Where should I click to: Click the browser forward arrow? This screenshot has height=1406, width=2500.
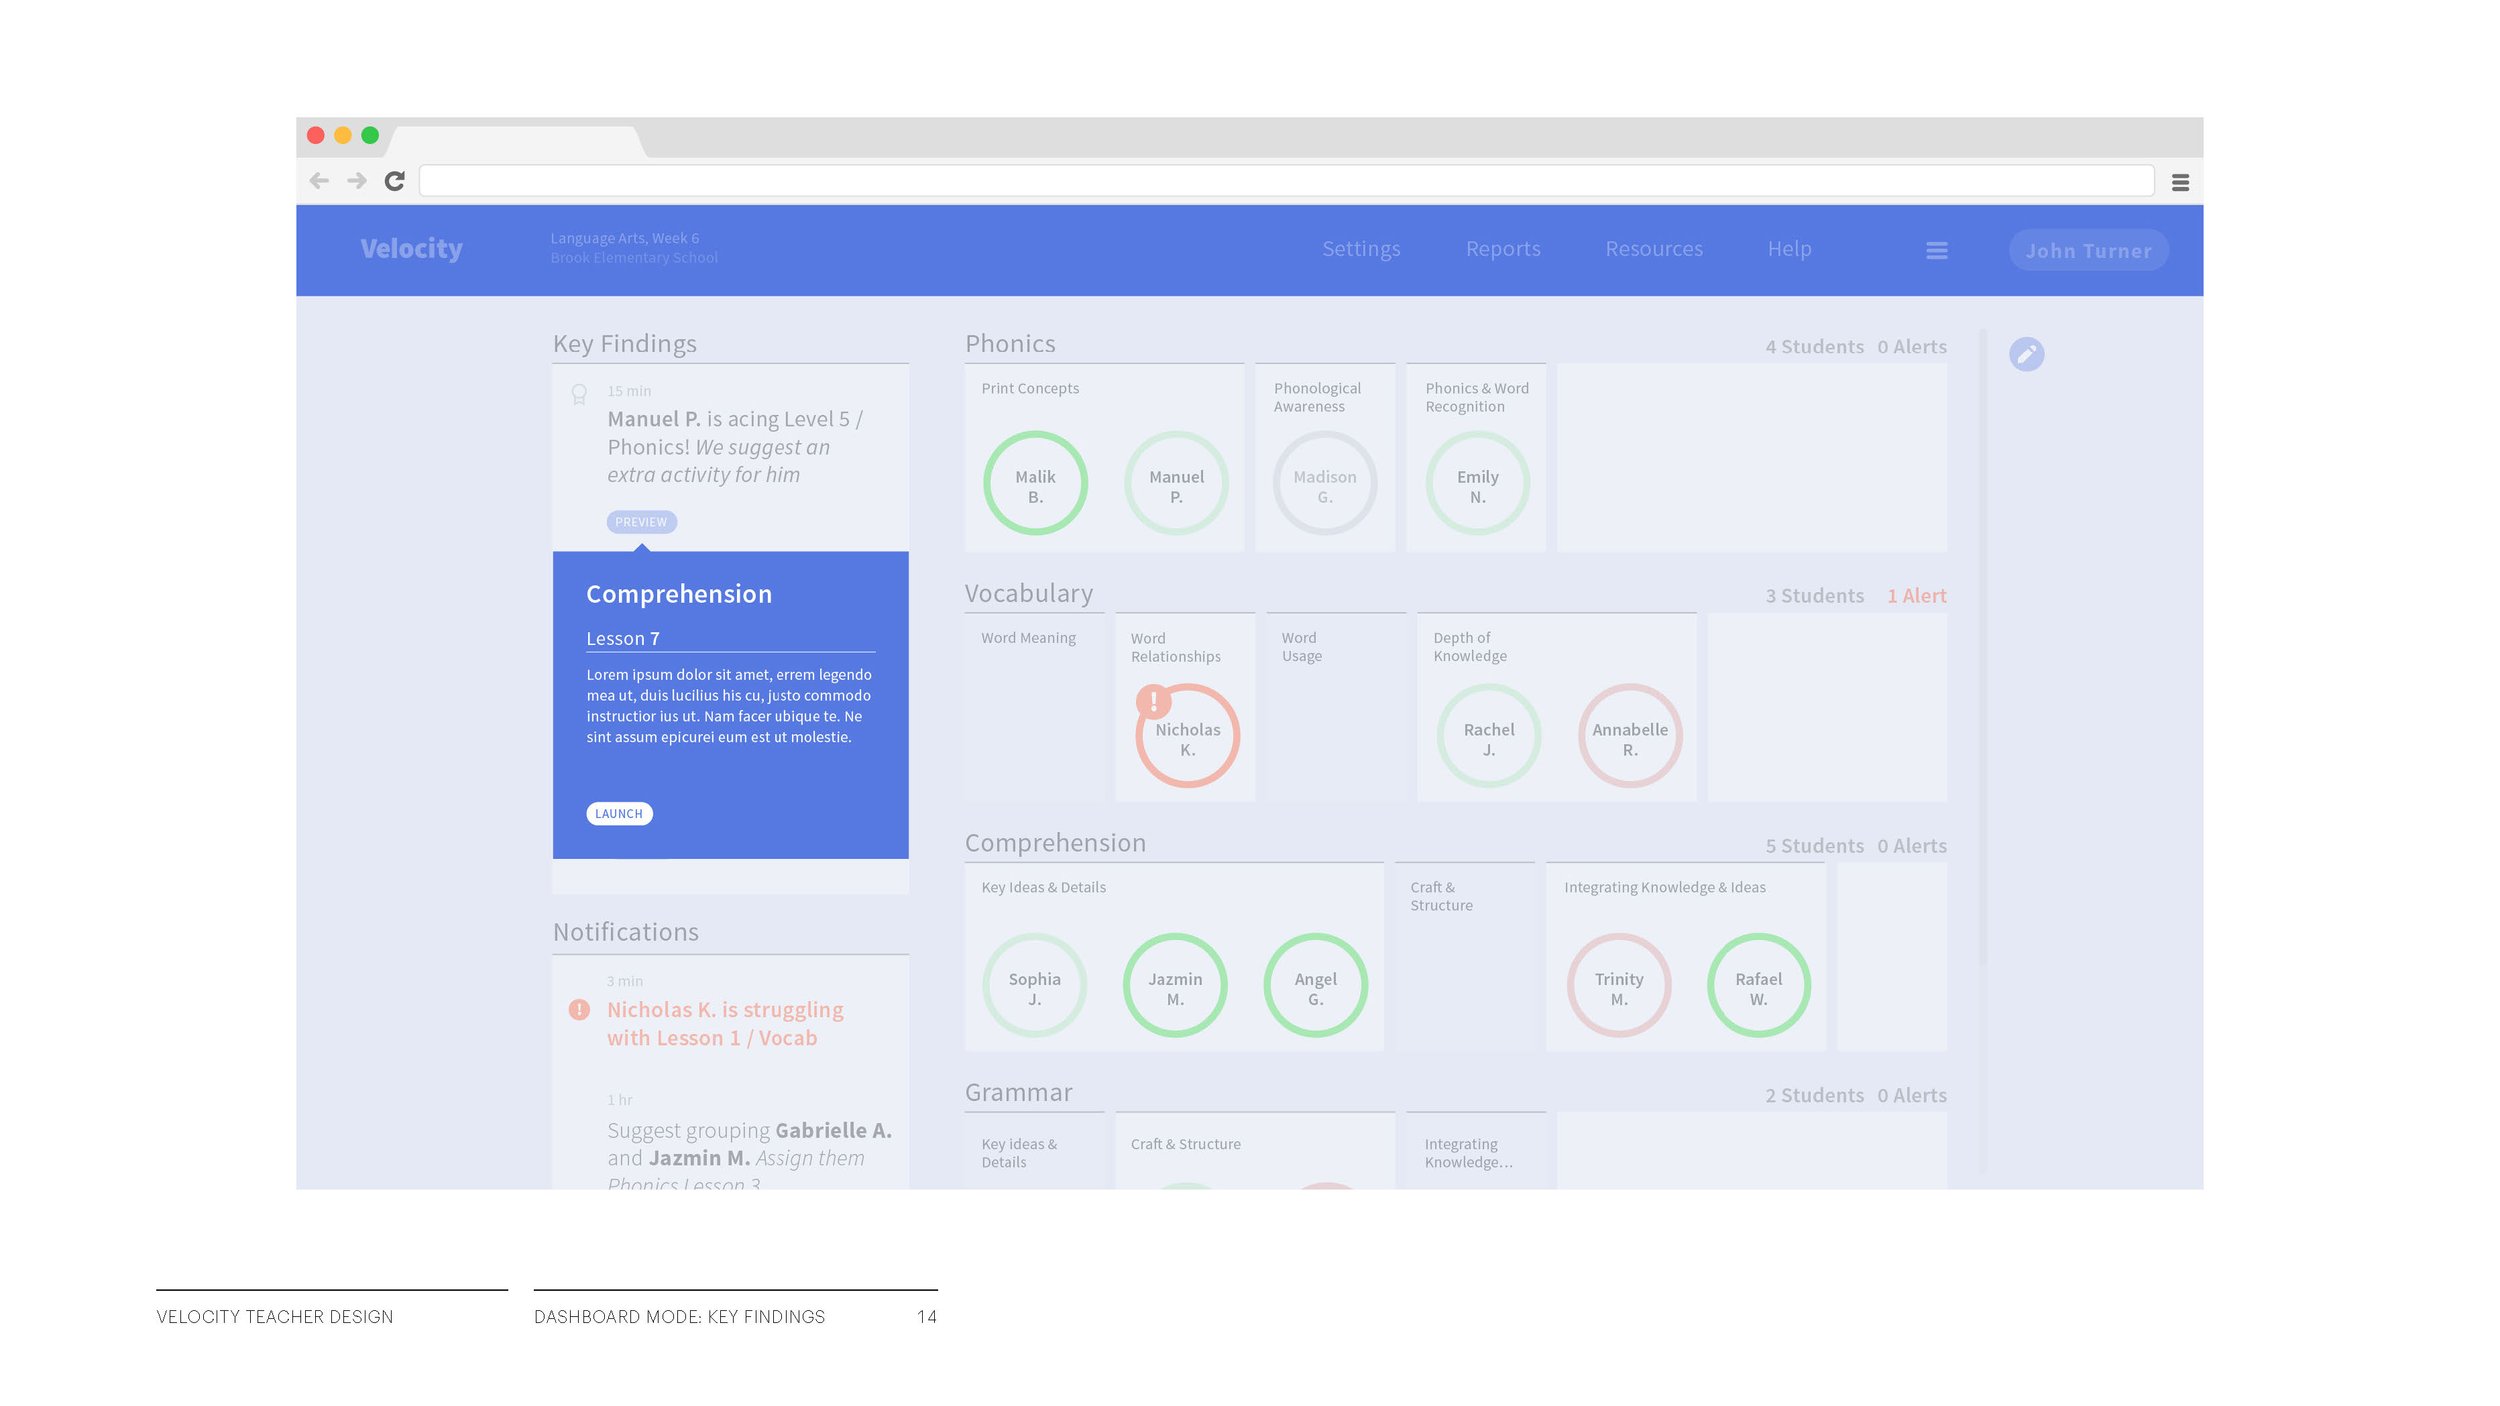[356, 181]
